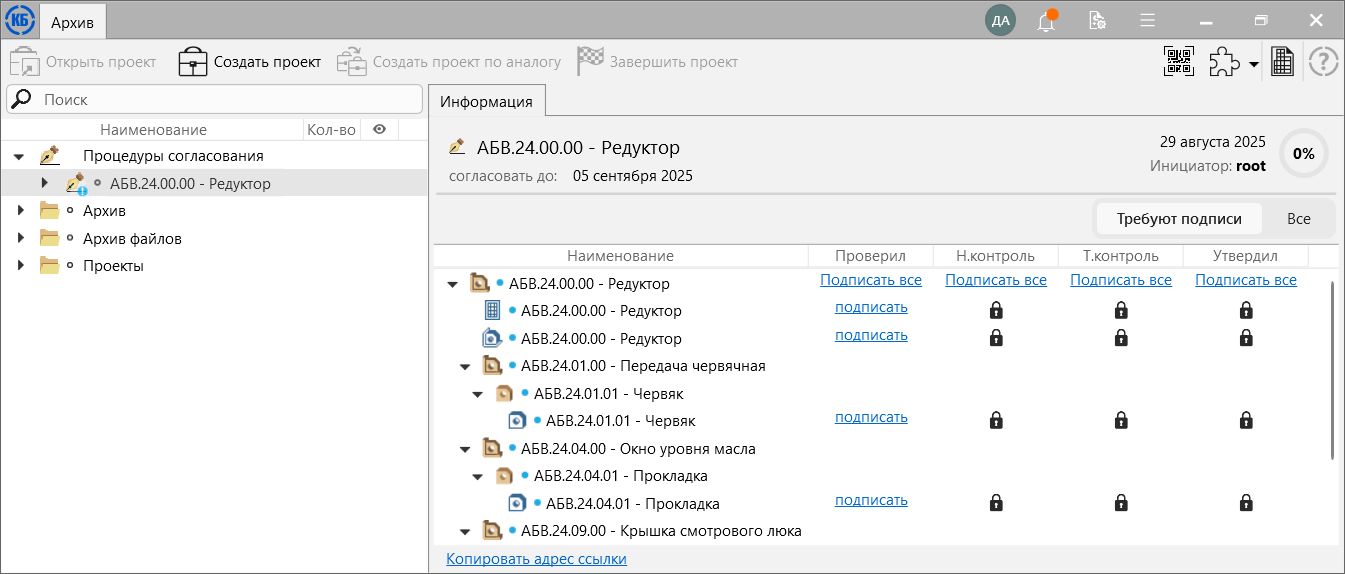Screen dimensions: 1345x574
Task: Click the spreadsheet report icon in toolbar
Action: click(x=1282, y=62)
